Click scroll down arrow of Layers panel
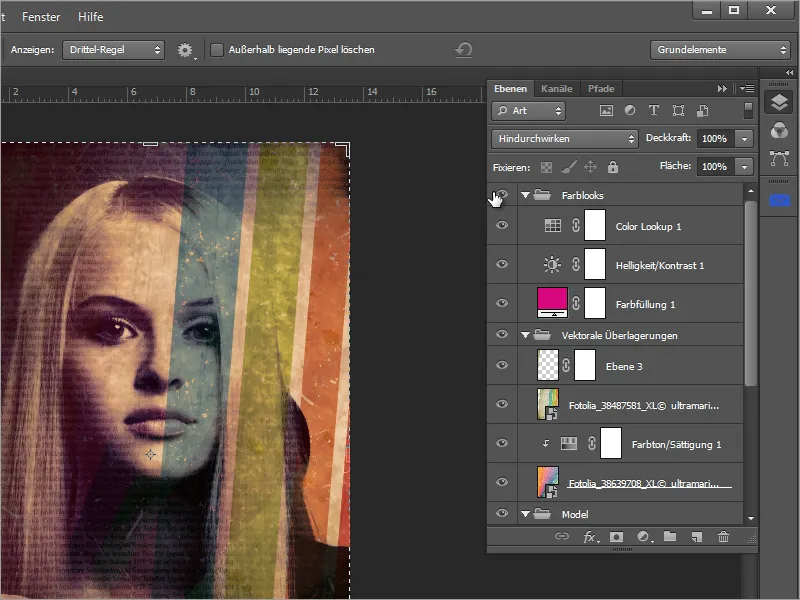 [751, 518]
